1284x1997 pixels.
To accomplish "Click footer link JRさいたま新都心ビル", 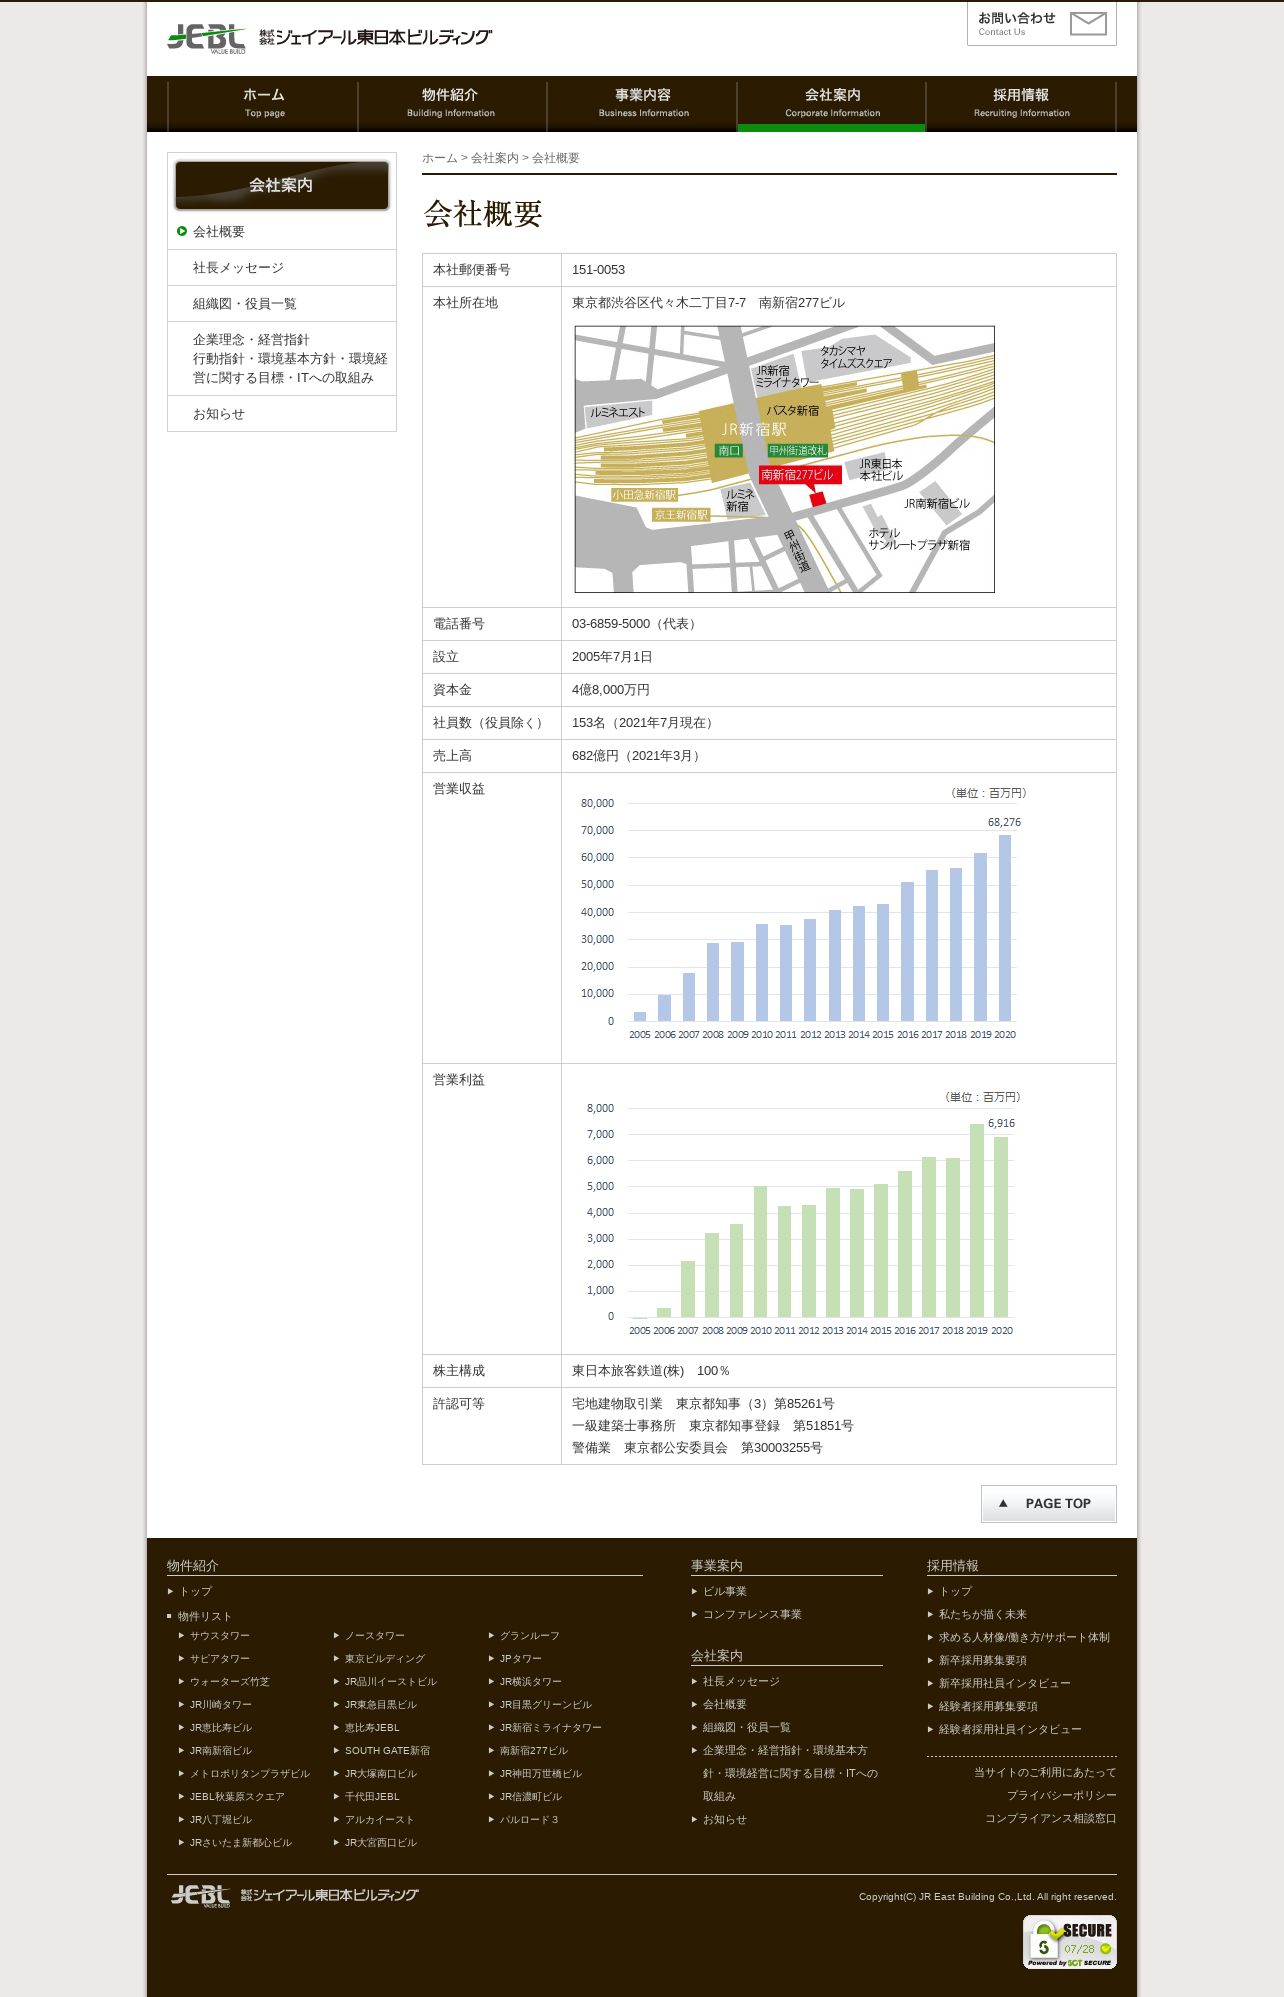I will pos(241,1843).
